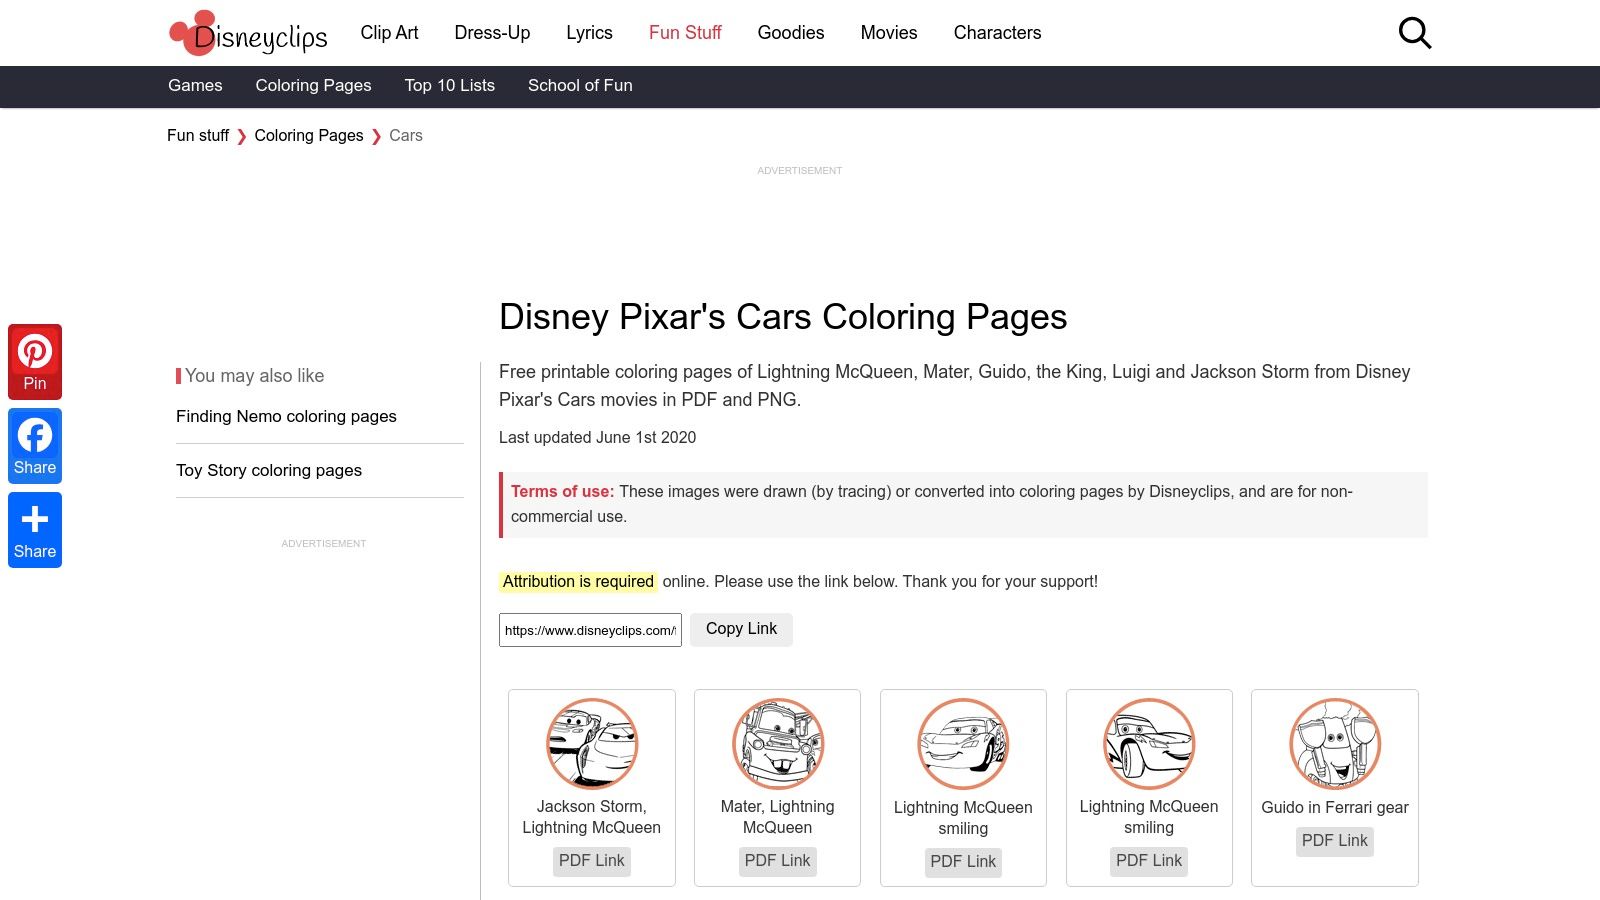Open the Jackson Storm, Lightning McQueen thumbnail
The width and height of the screenshot is (1600, 900).
[x=591, y=743]
